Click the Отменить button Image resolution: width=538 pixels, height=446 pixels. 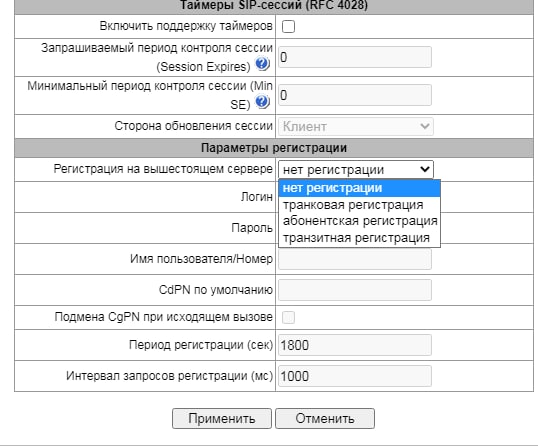point(325,418)
